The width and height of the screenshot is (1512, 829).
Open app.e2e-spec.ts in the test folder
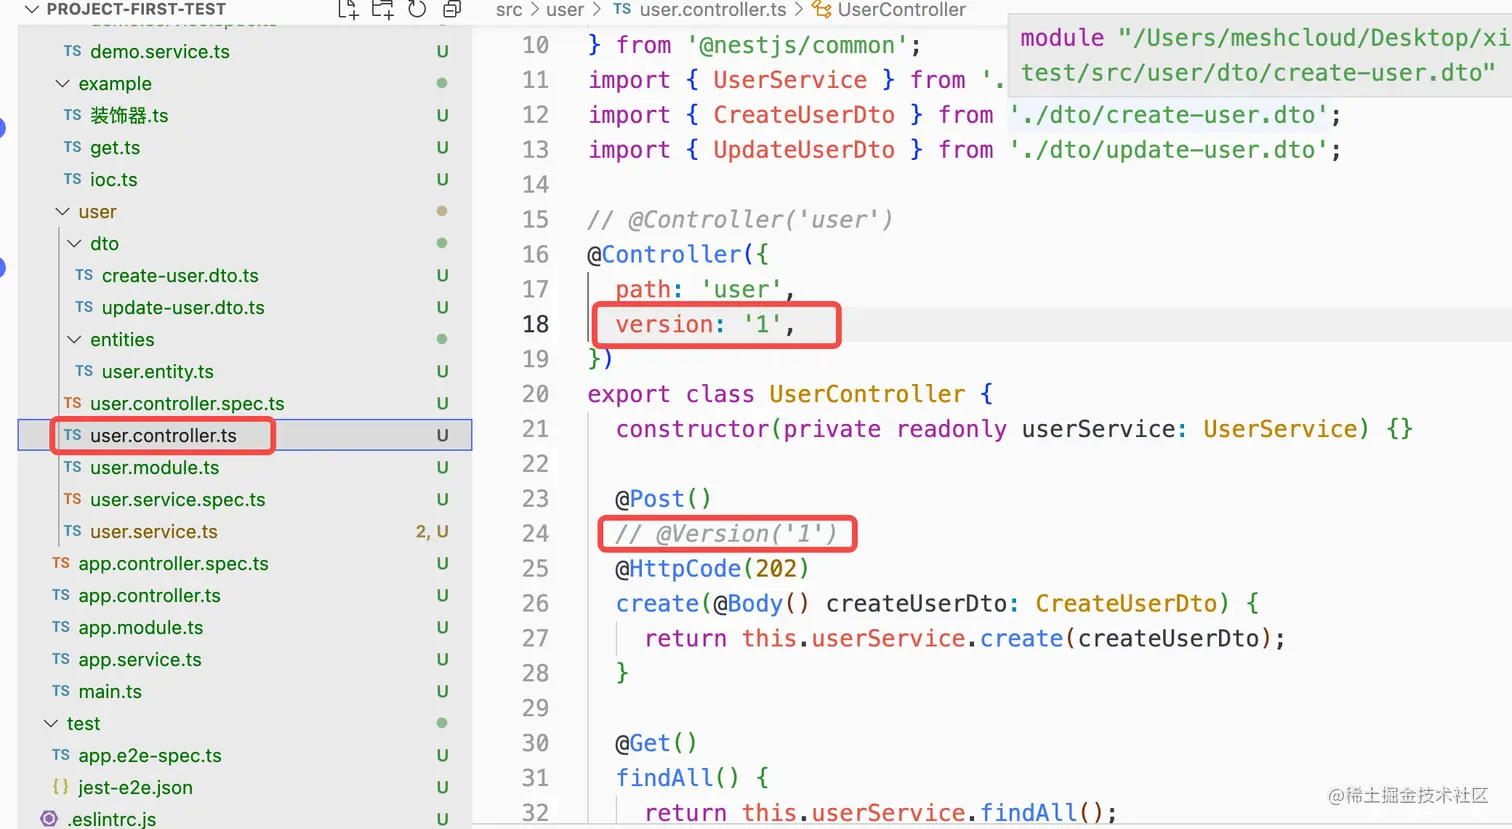[150, 755]
